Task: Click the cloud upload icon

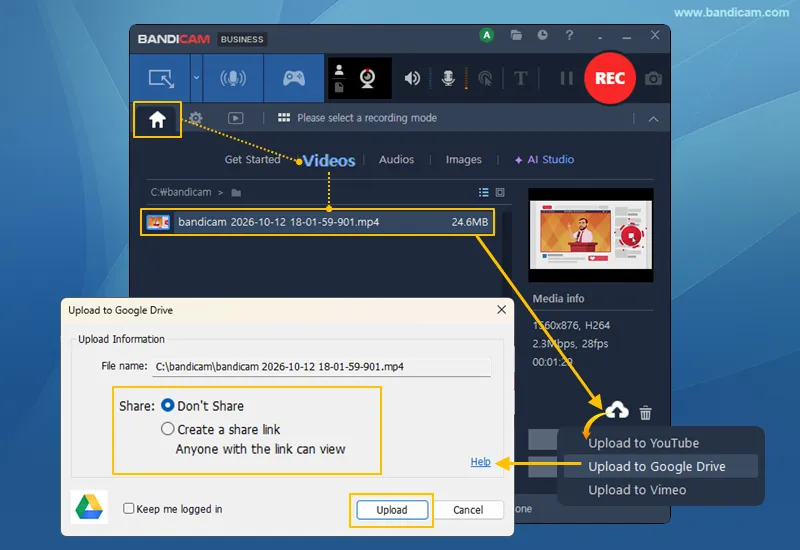Action: [x=617, y=411]
